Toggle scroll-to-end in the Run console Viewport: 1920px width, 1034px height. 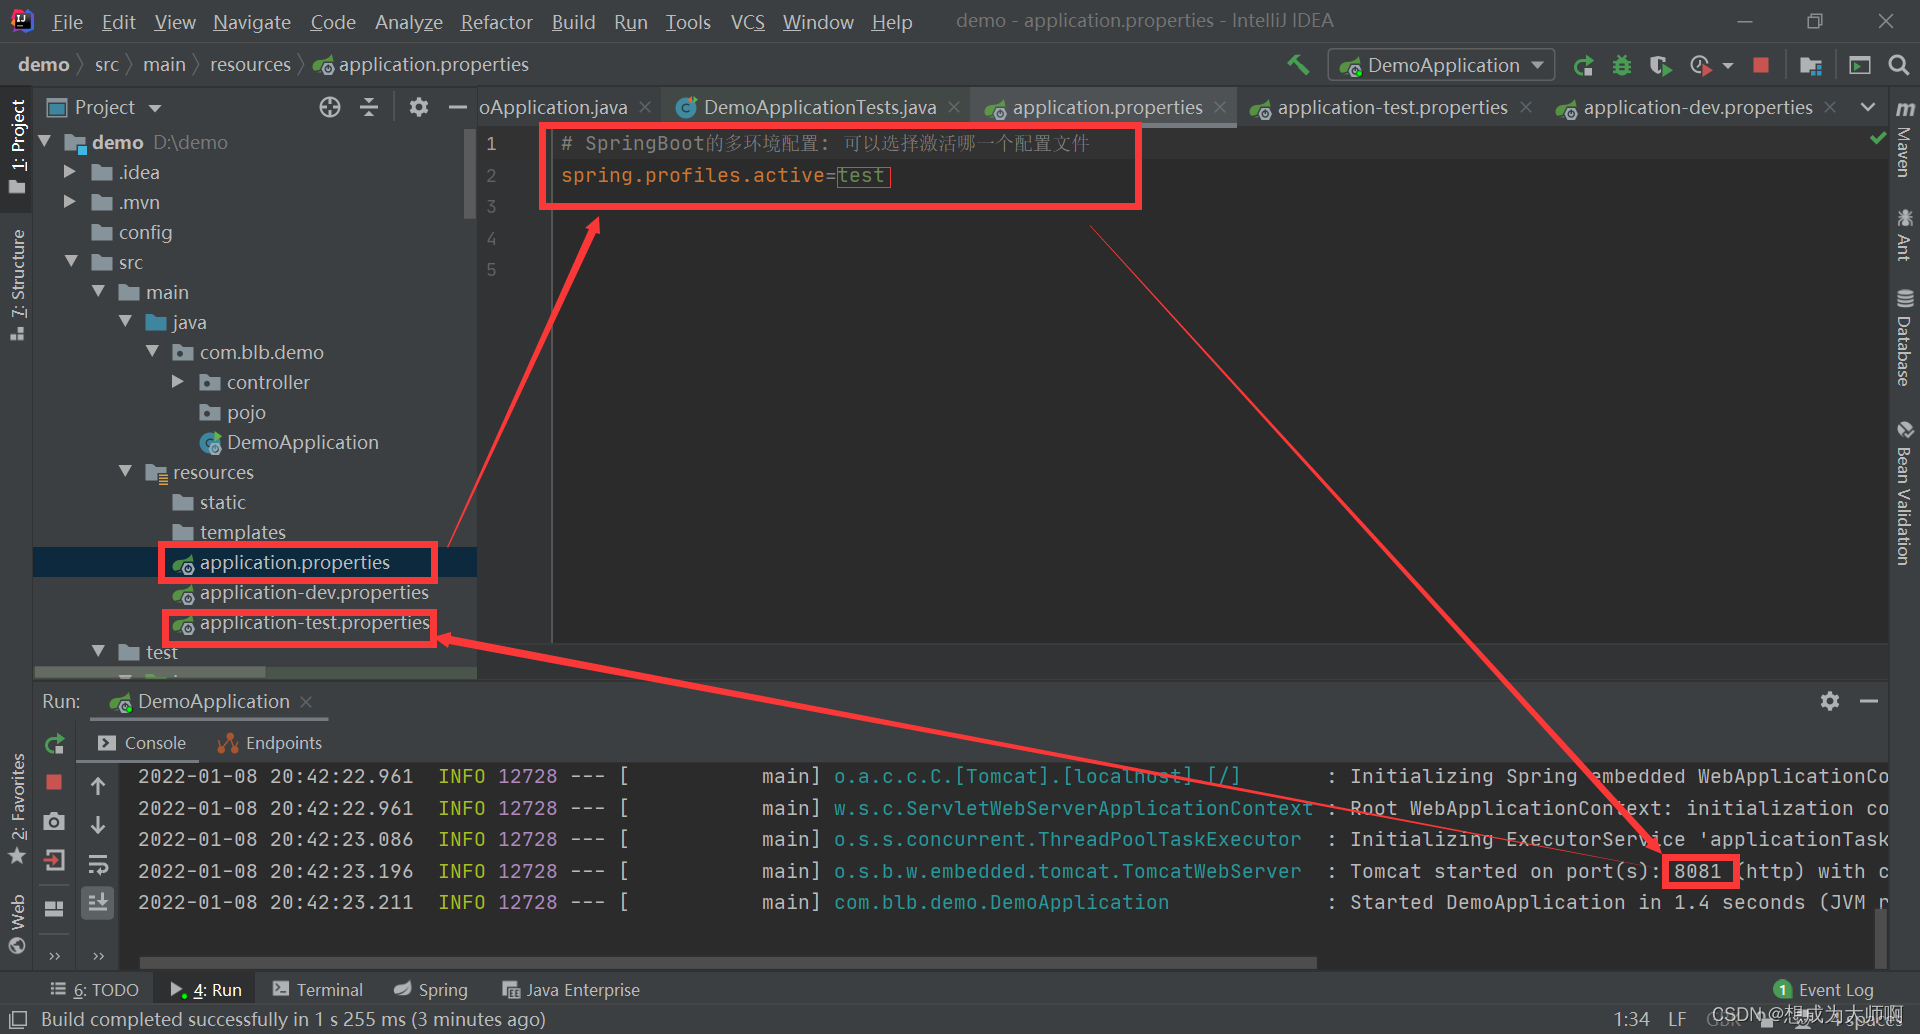coord(98,902)
